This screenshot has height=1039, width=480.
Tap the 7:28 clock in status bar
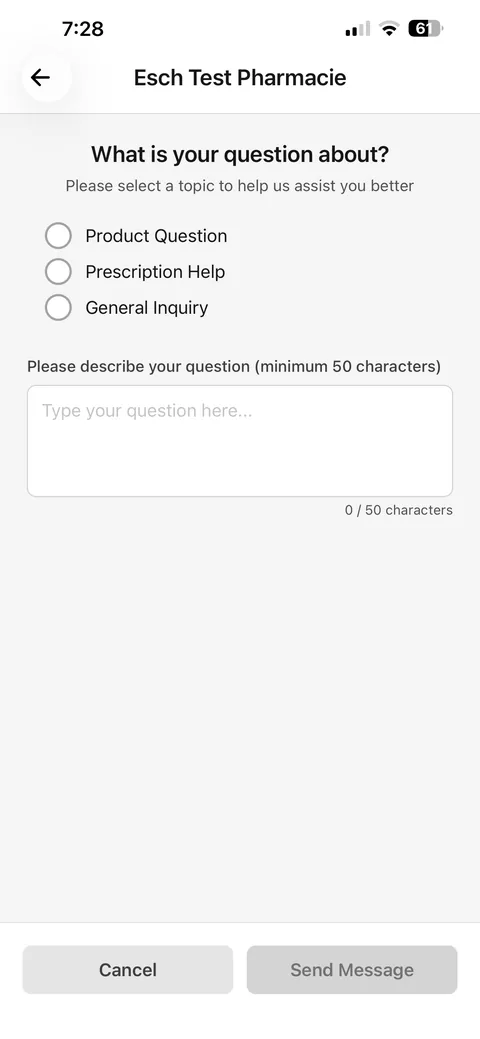point(83,28)
